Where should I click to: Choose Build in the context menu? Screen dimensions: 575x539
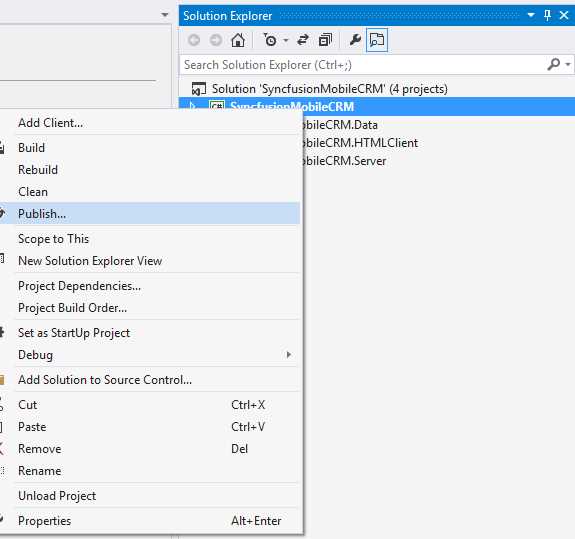150,148
